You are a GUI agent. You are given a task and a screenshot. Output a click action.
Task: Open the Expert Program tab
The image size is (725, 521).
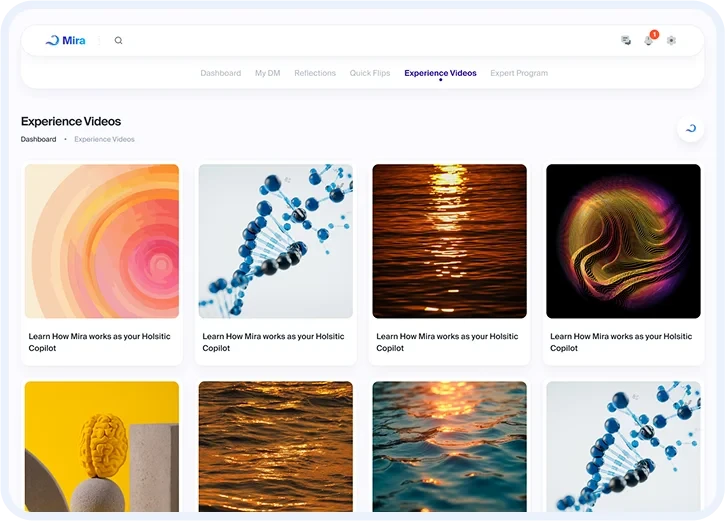[x=519, y=73]
